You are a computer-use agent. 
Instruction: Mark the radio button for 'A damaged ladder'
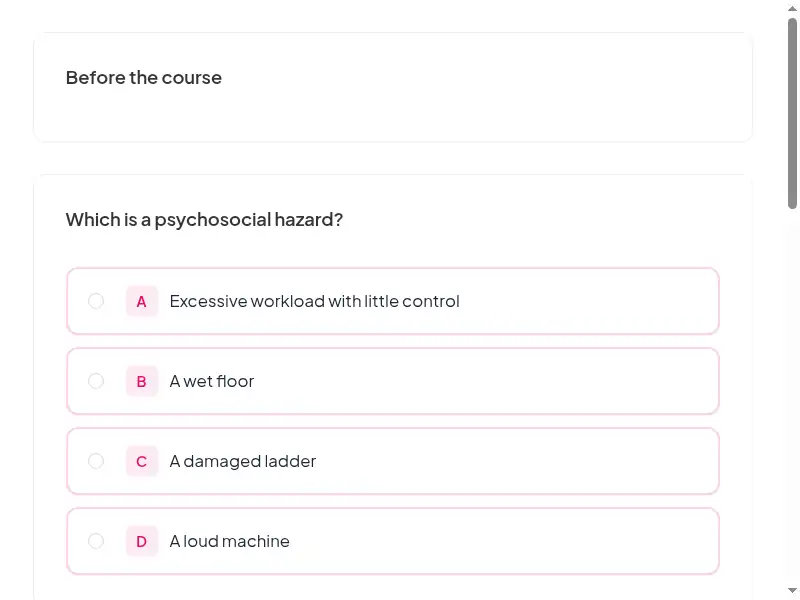tap(96, 461)
